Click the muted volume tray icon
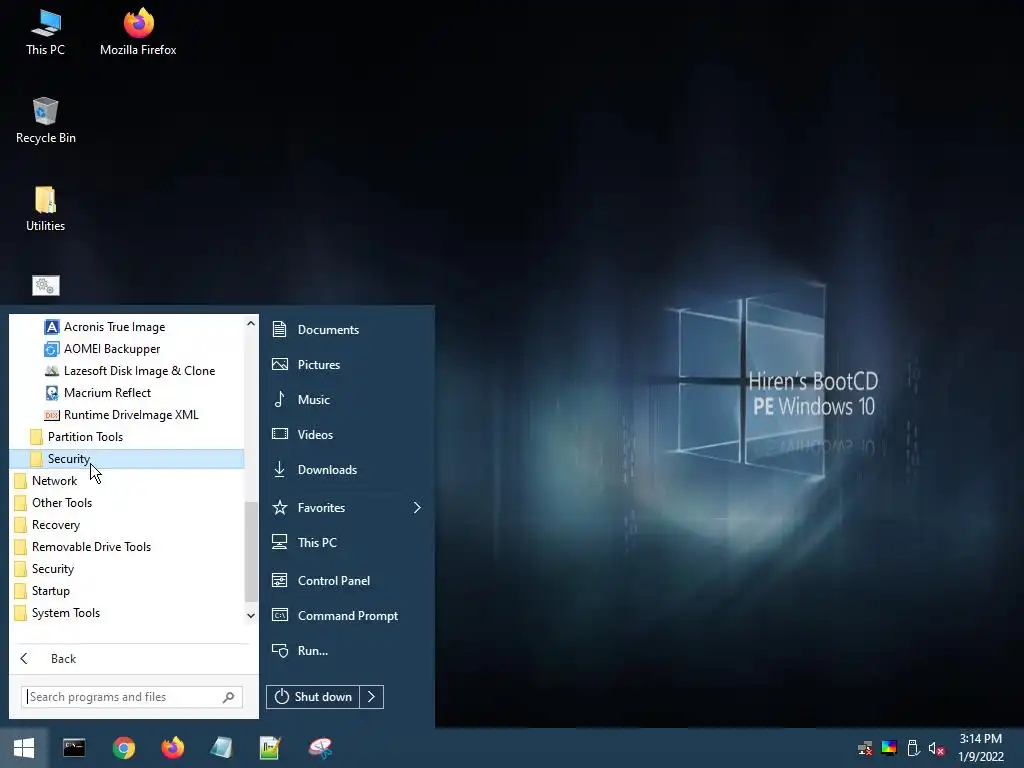1024x768 pixels. [936, 748]
